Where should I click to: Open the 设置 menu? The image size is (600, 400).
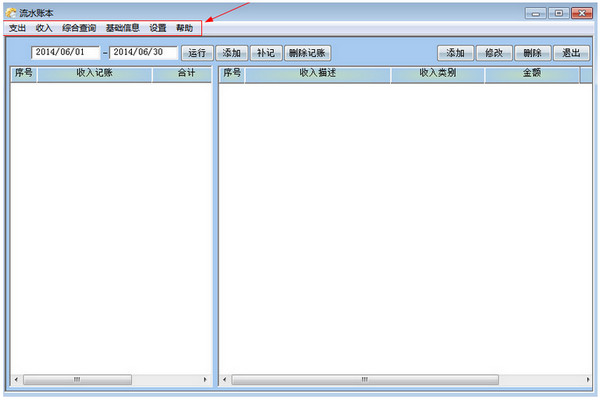158,28
